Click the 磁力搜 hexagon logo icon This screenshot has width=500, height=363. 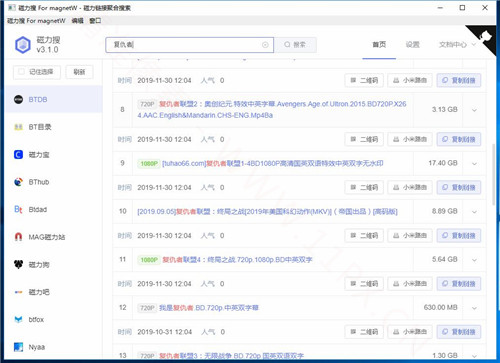coord(23,45)
